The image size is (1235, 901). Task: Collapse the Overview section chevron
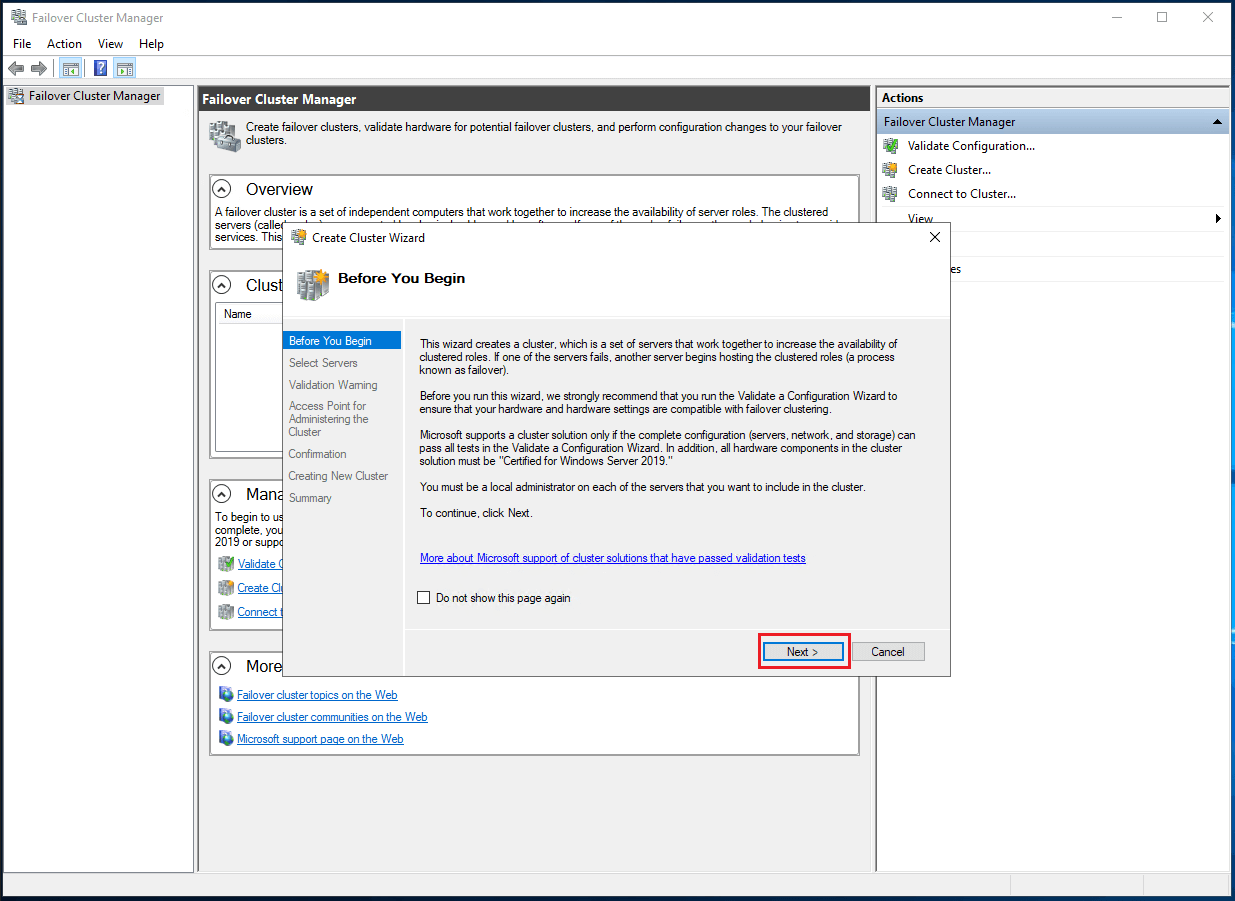[224, 189]
